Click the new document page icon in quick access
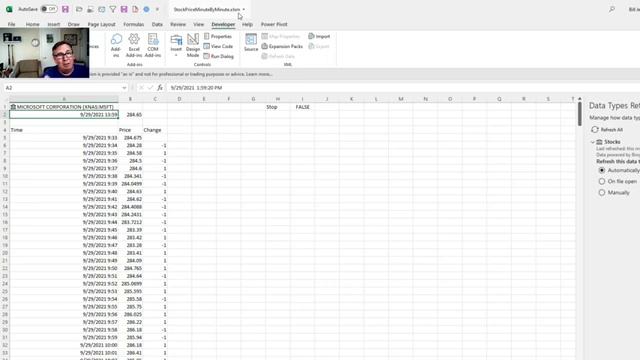 tap(135, 9)
